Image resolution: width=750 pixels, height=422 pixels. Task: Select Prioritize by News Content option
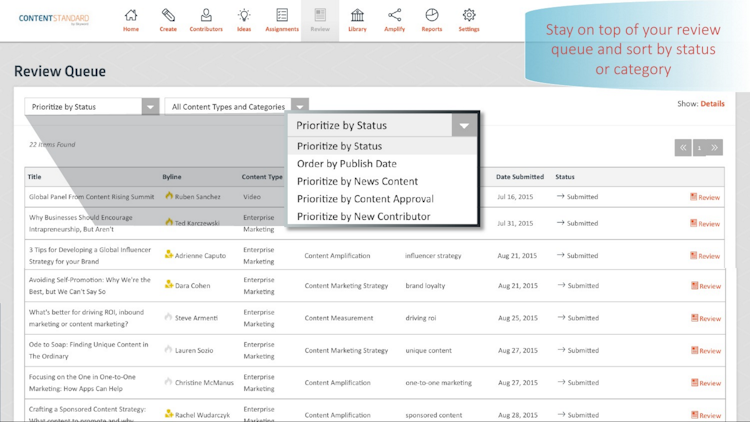[382, 181]
